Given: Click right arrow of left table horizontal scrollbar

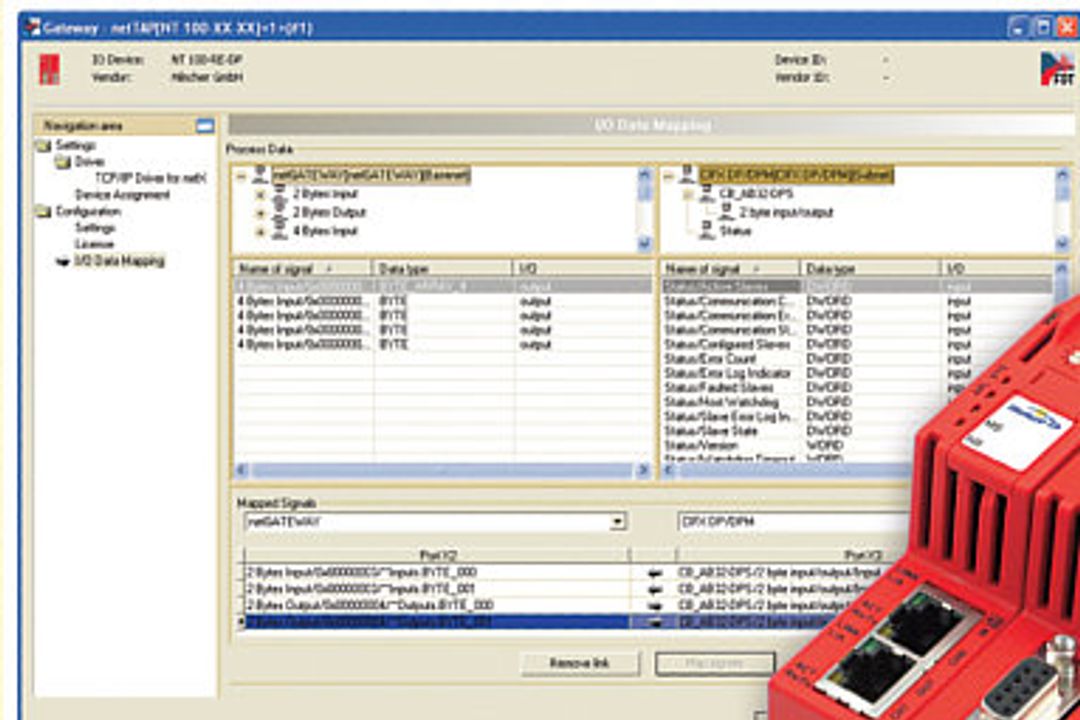Looking at the screenshot, I should (643, 470).
